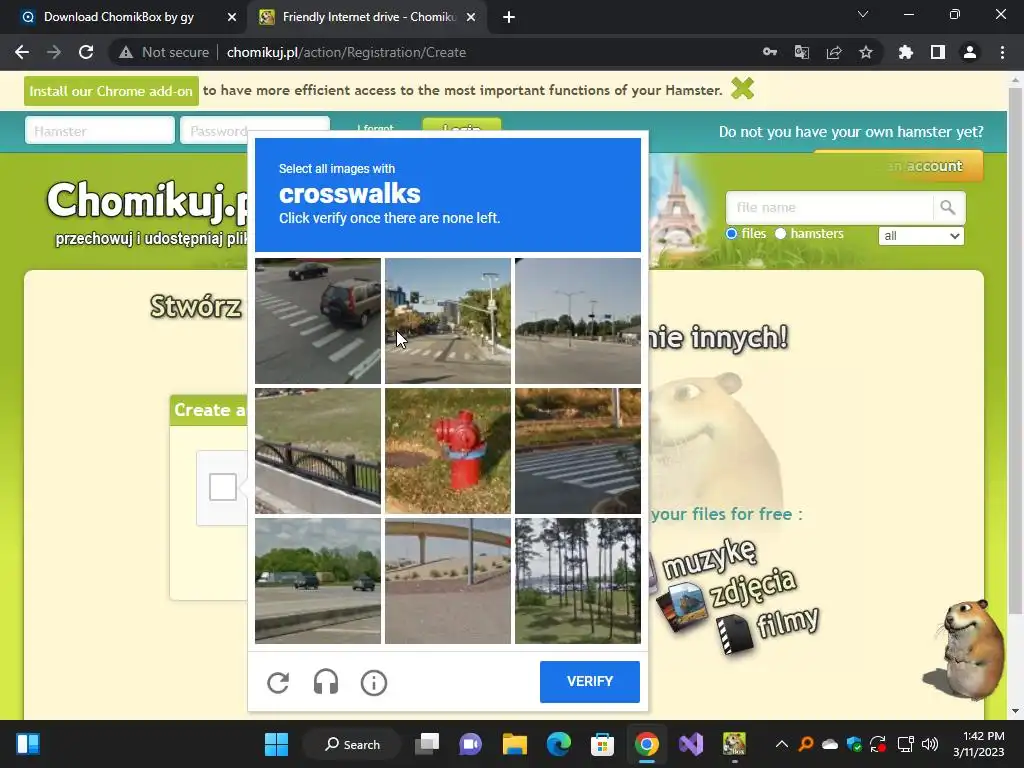Click Install our Chrome add-on button
1024x768 pixels.
pos(111,91)
